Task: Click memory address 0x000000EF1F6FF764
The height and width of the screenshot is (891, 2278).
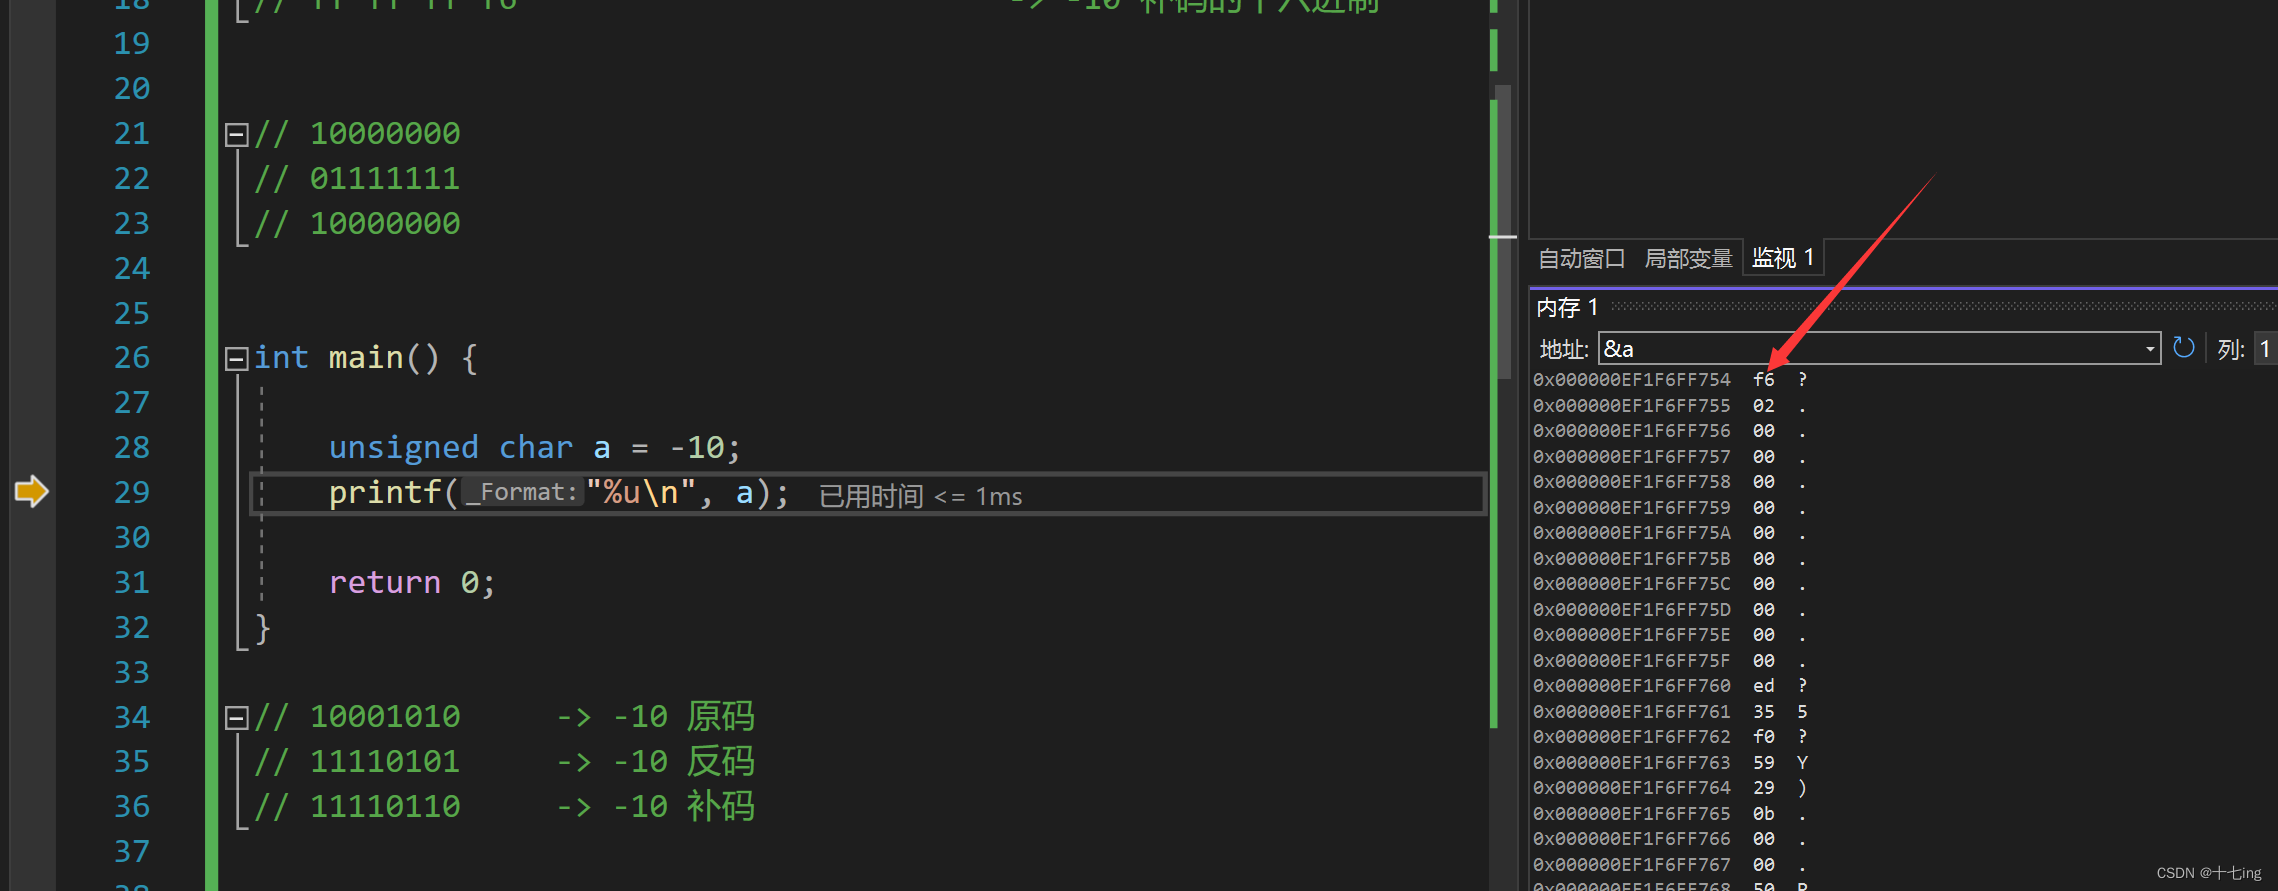Action: pos(1631,788)
